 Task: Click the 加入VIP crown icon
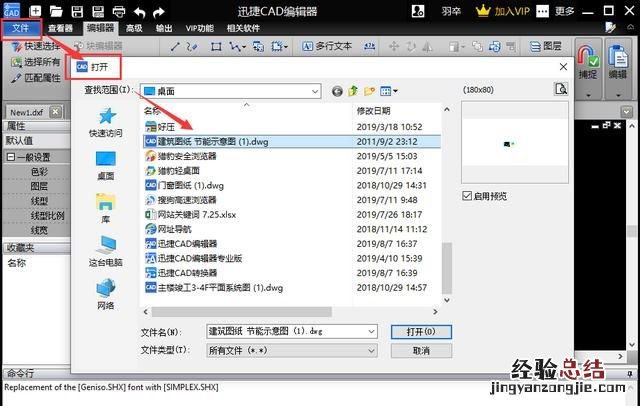[483, 11]
